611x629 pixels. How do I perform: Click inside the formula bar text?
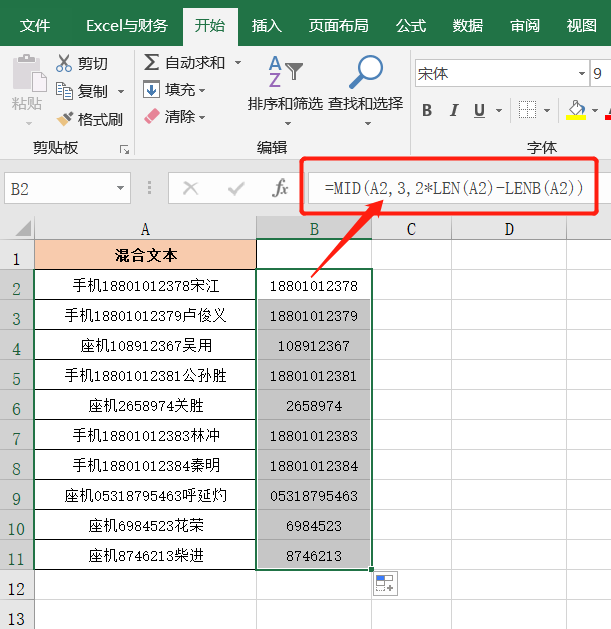click(453, 188)
